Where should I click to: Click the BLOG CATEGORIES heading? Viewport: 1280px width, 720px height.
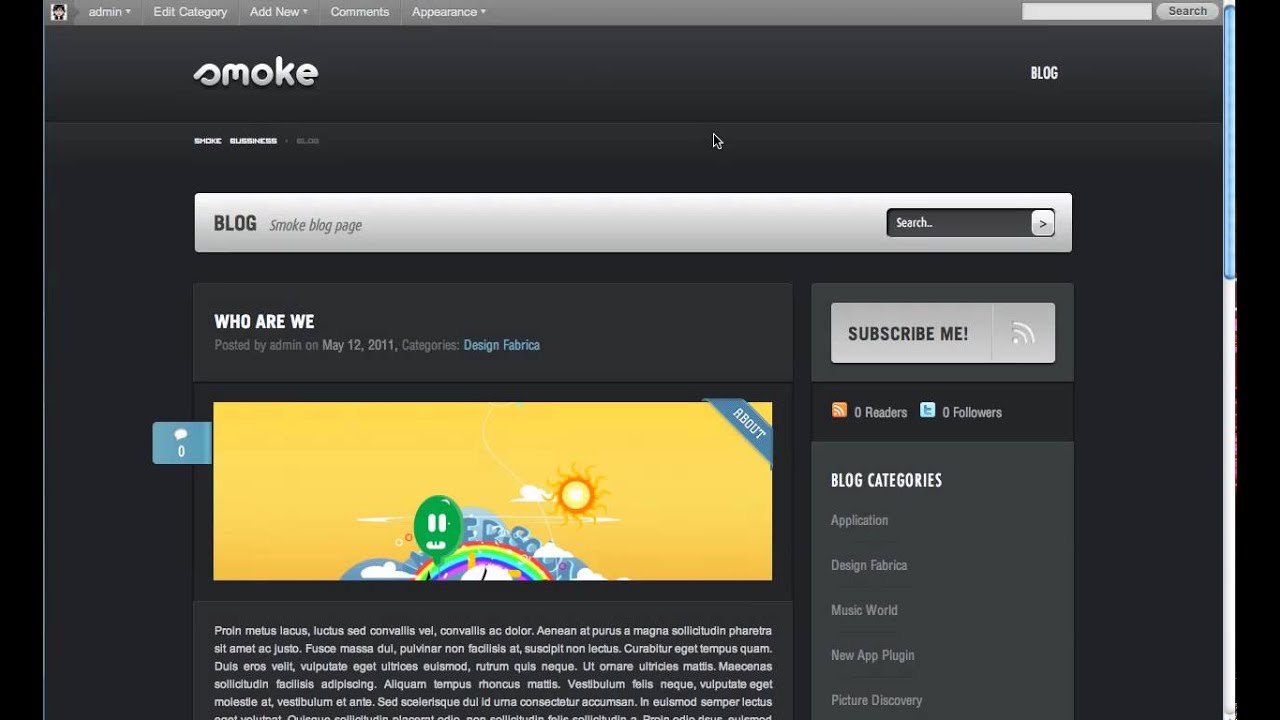coord(886,480)
